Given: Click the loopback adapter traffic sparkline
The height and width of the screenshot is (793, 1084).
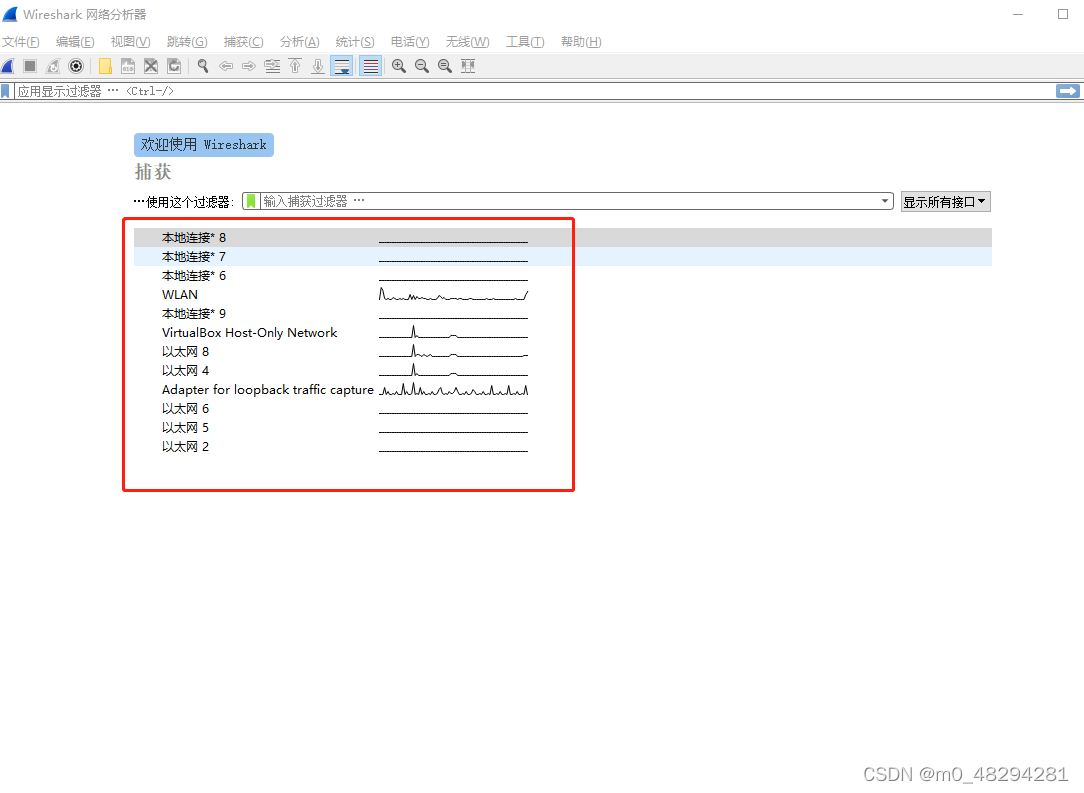Looking at the screenshot, I should 454,389.
